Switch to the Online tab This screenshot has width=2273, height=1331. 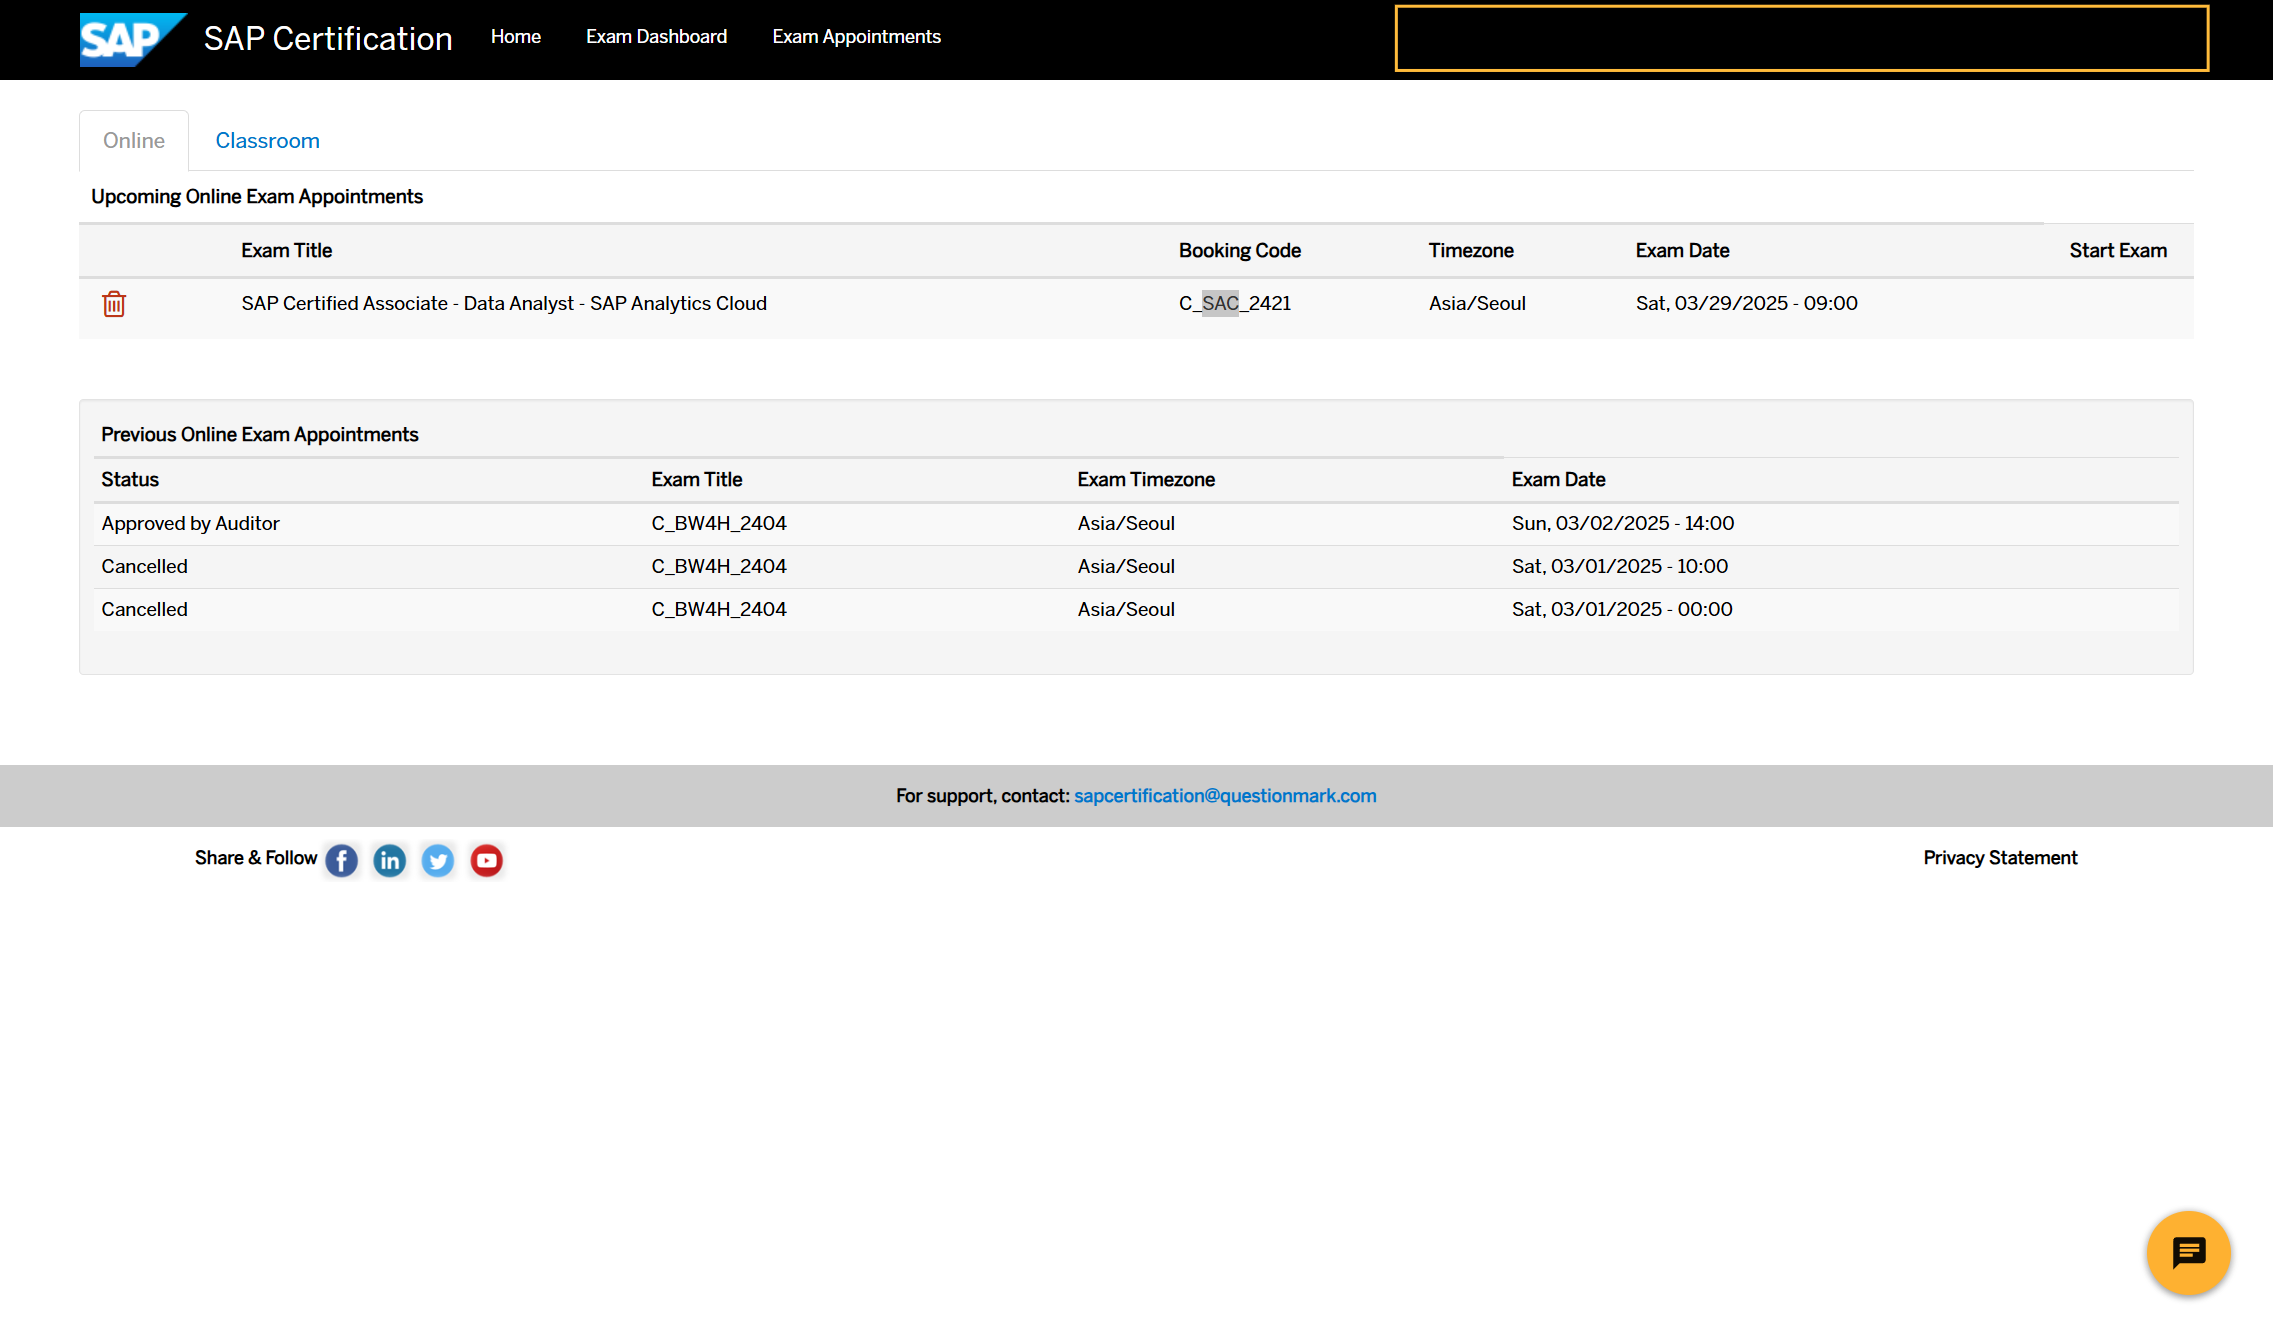(x=134, y=141)
